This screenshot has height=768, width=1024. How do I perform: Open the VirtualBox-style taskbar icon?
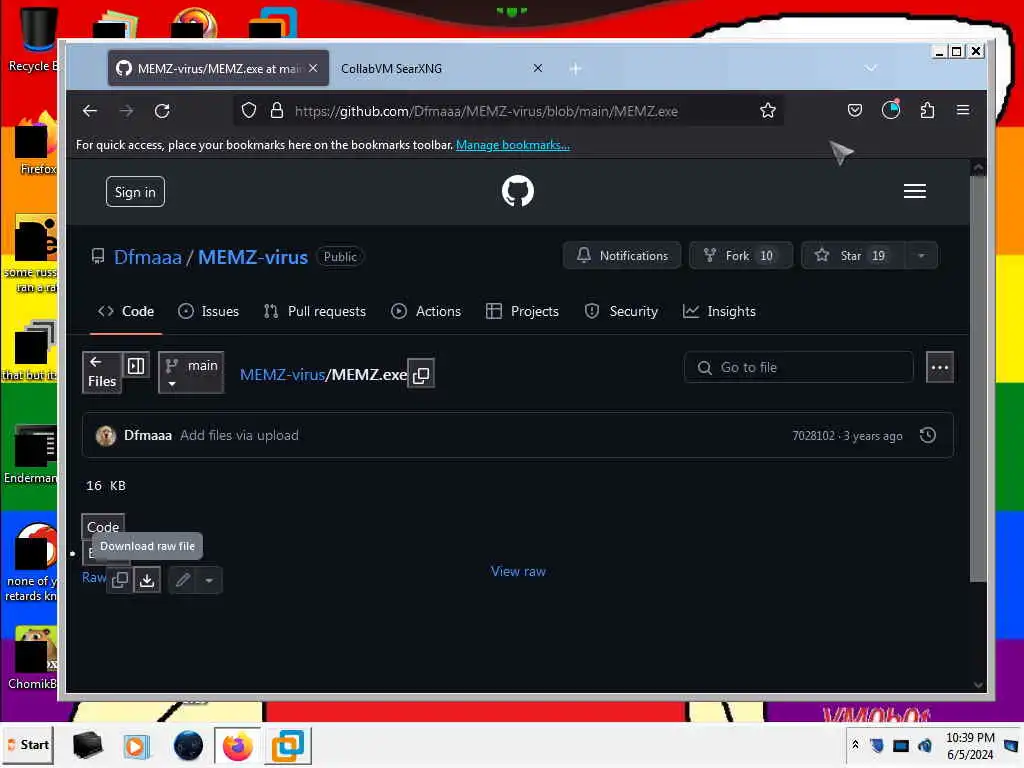click(x=288, y=746)
